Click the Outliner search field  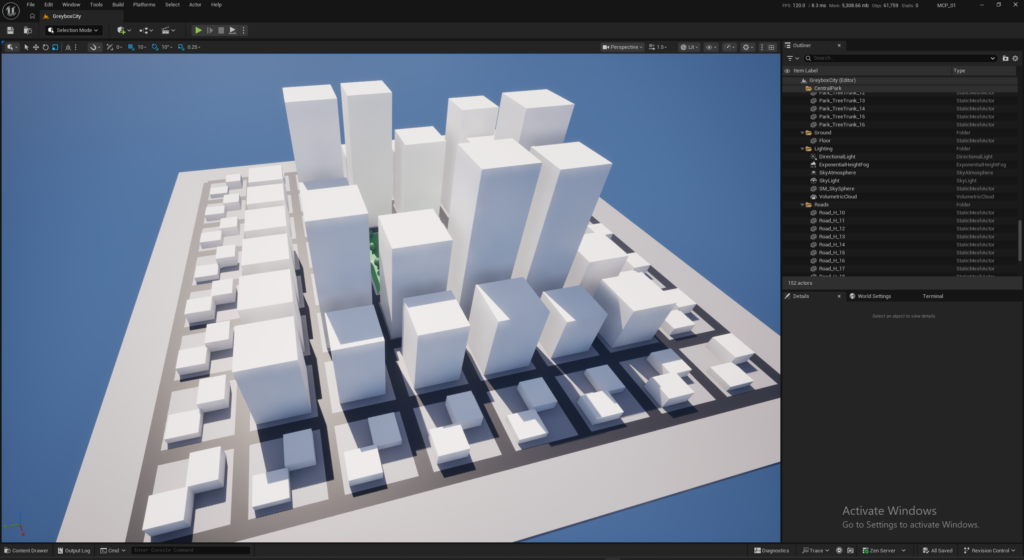point(900,58)
